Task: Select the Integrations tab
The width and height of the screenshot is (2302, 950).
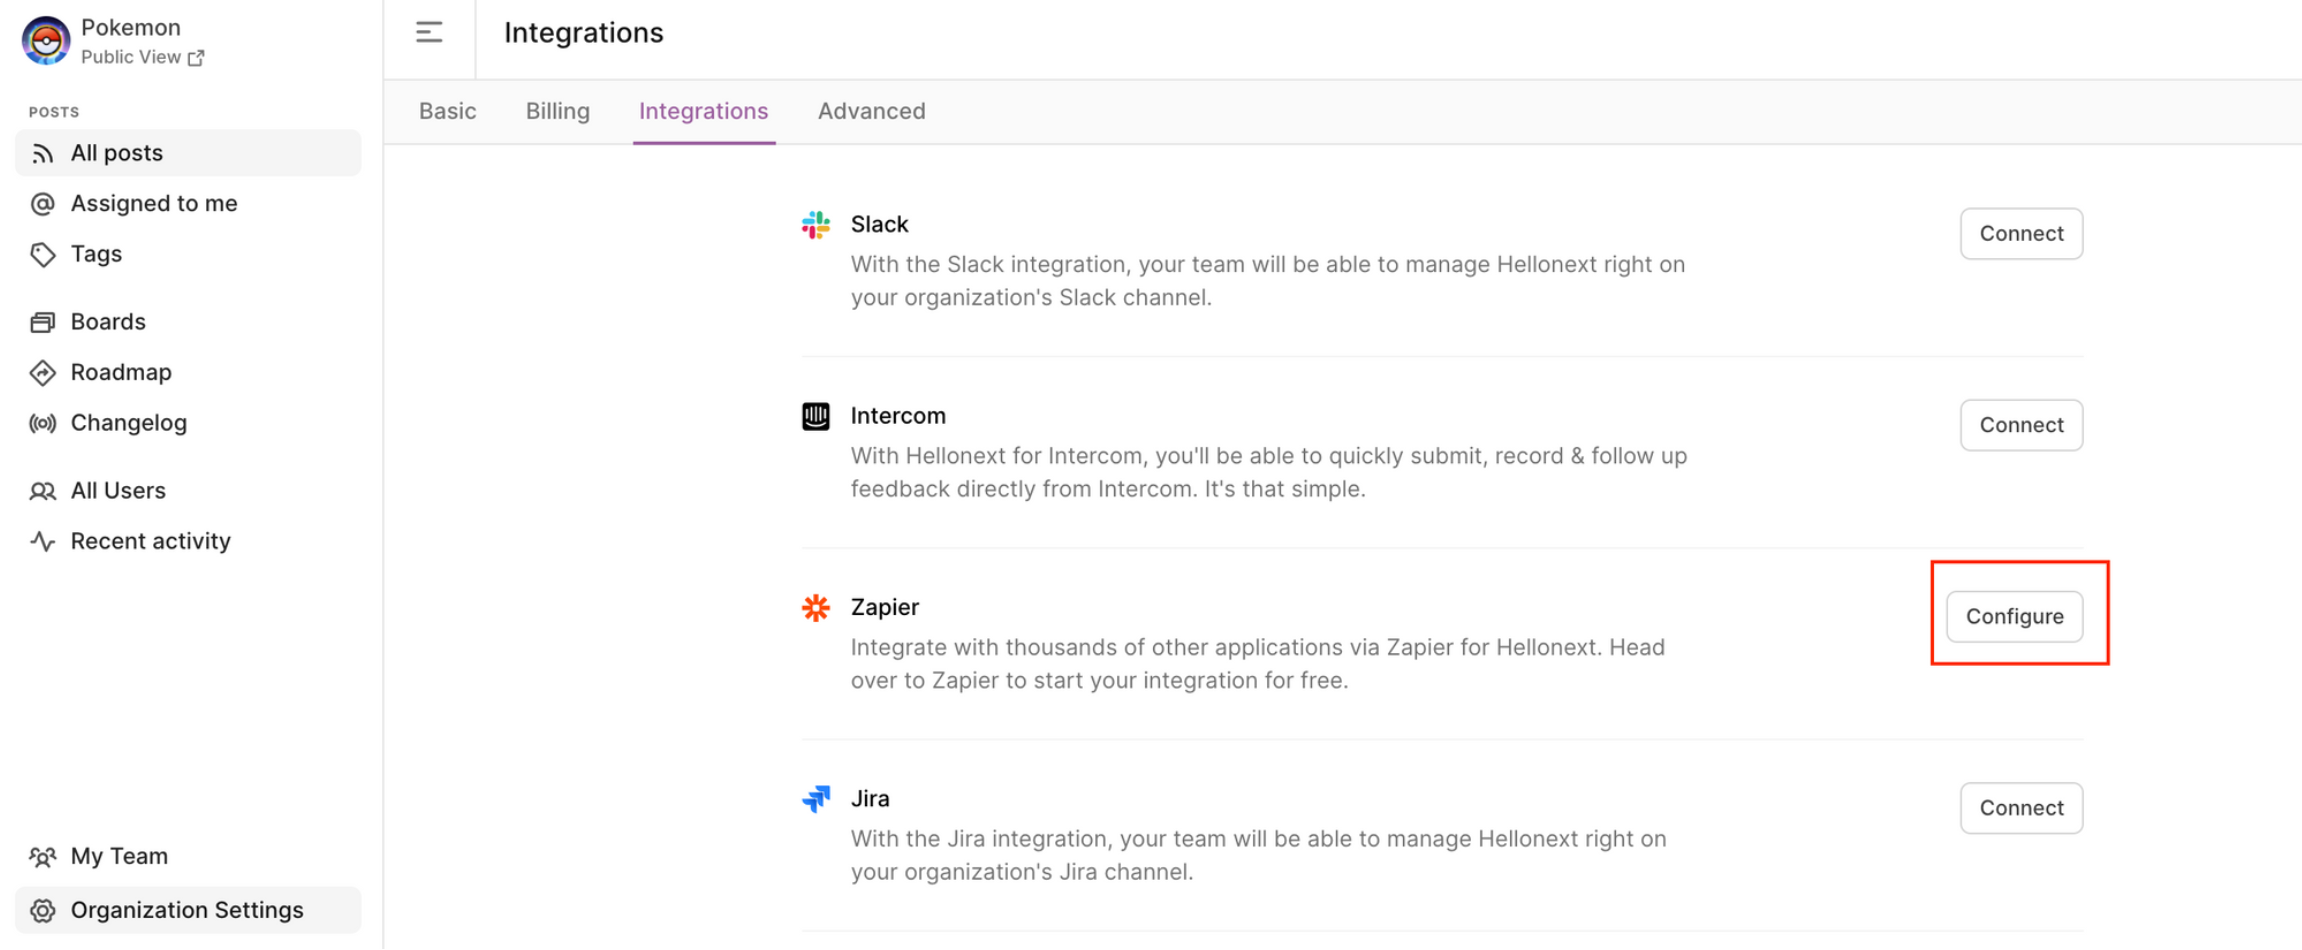Action: click(704, 111)
